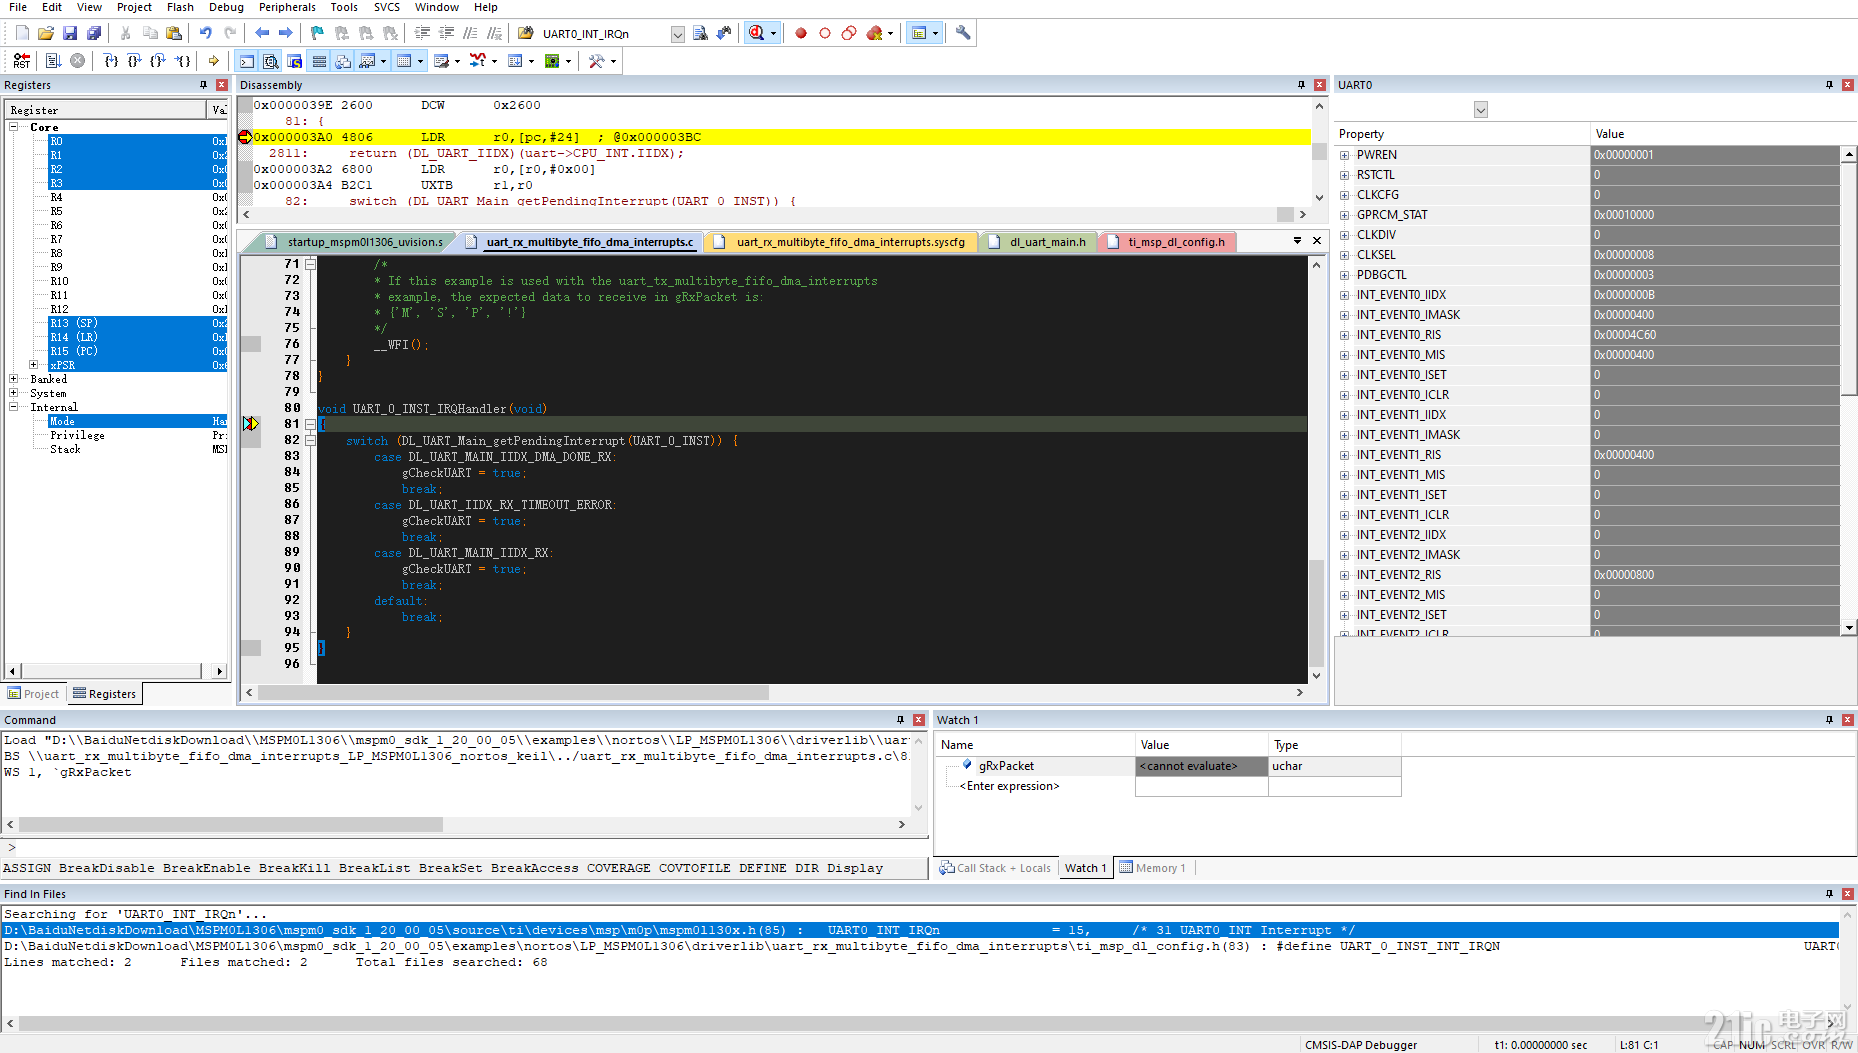
Task: Click Find In Files horizontal scrollbar
Action: [920, 1024]
